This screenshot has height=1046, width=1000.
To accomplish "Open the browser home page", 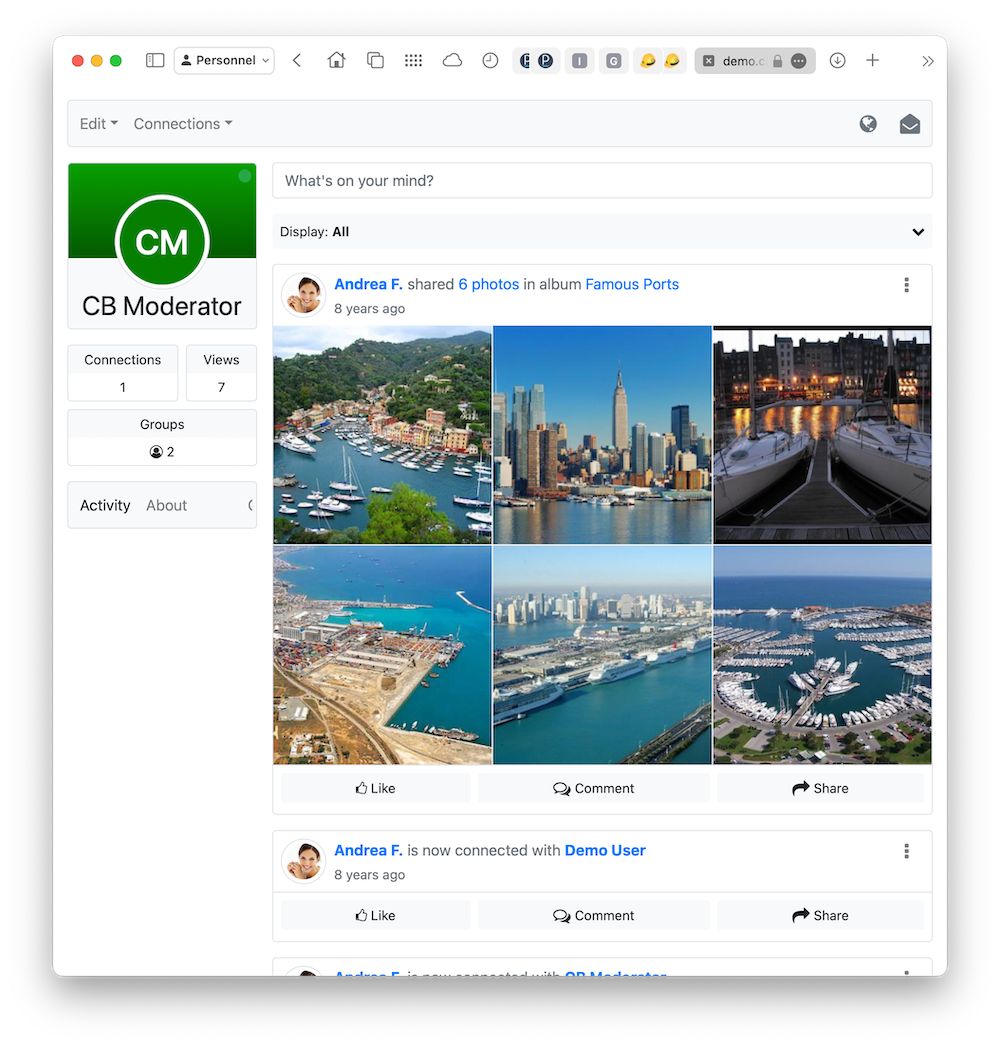I will coord(336,61).
